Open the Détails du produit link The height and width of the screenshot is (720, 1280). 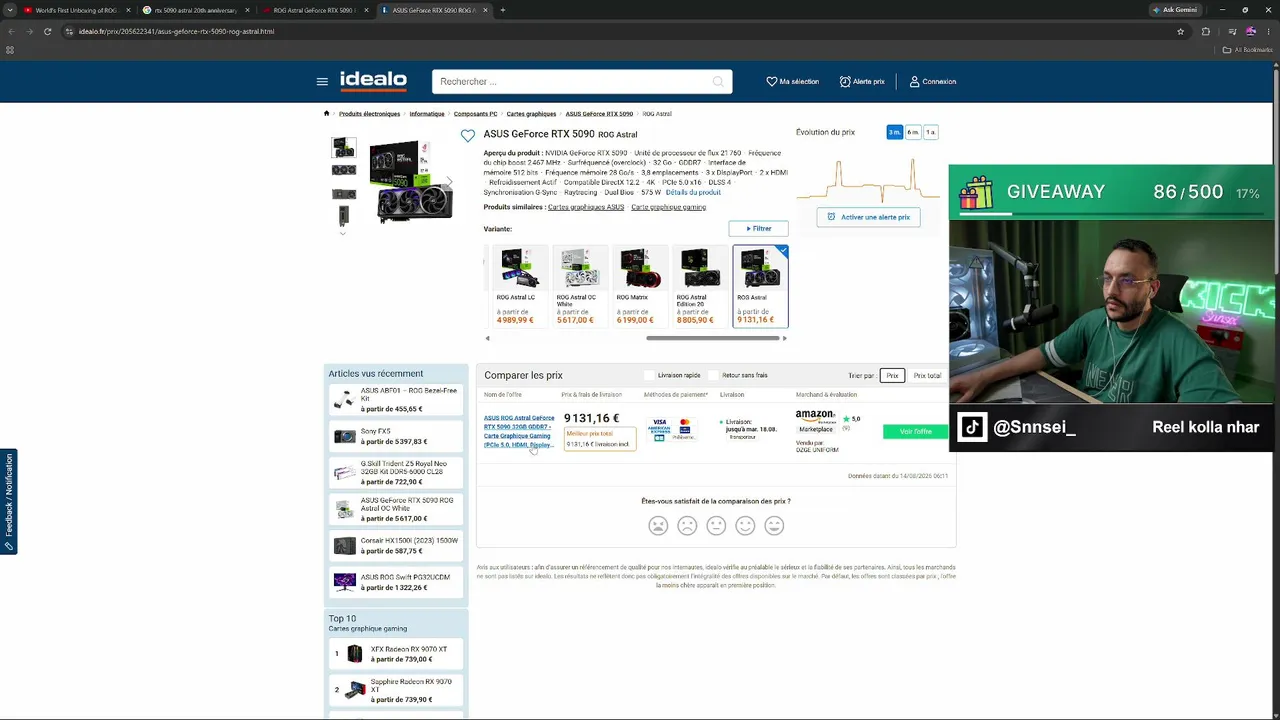tap(693, 192)
